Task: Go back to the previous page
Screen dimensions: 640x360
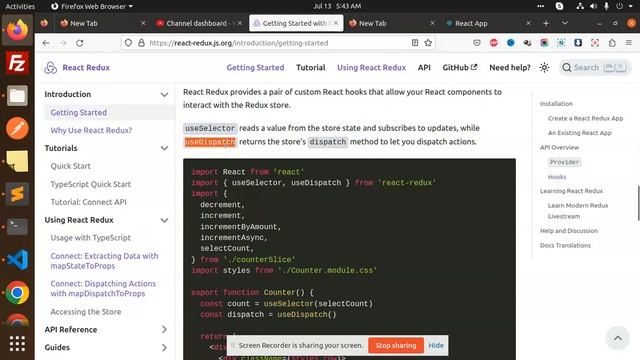Action: (x=46, y=43)
